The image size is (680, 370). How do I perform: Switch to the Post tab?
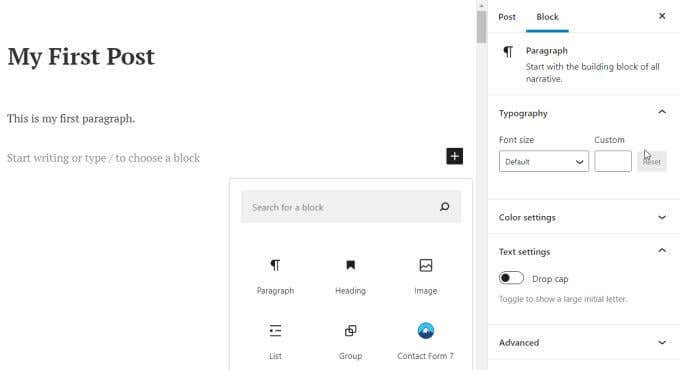click(507, 17)
